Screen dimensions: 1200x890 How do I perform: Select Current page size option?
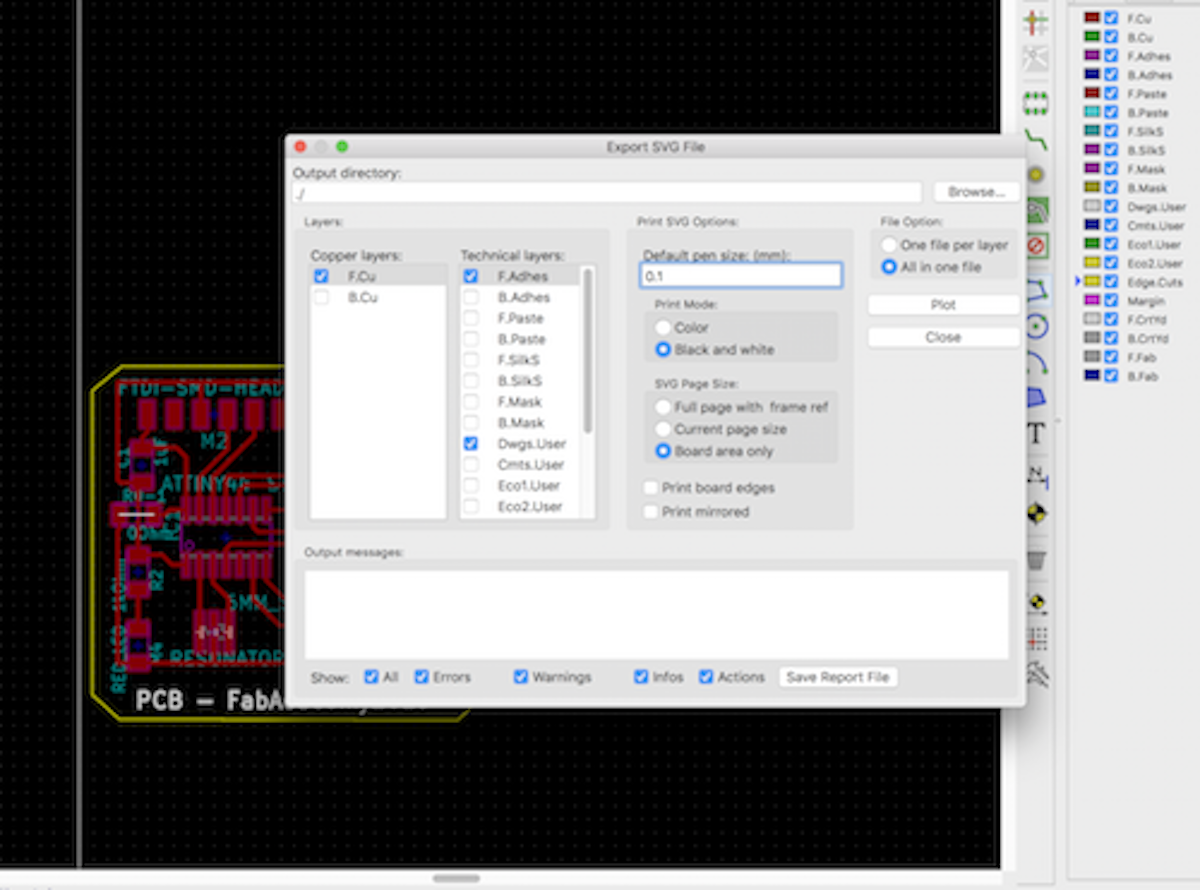pyautogui.click(x=662, y=429)
